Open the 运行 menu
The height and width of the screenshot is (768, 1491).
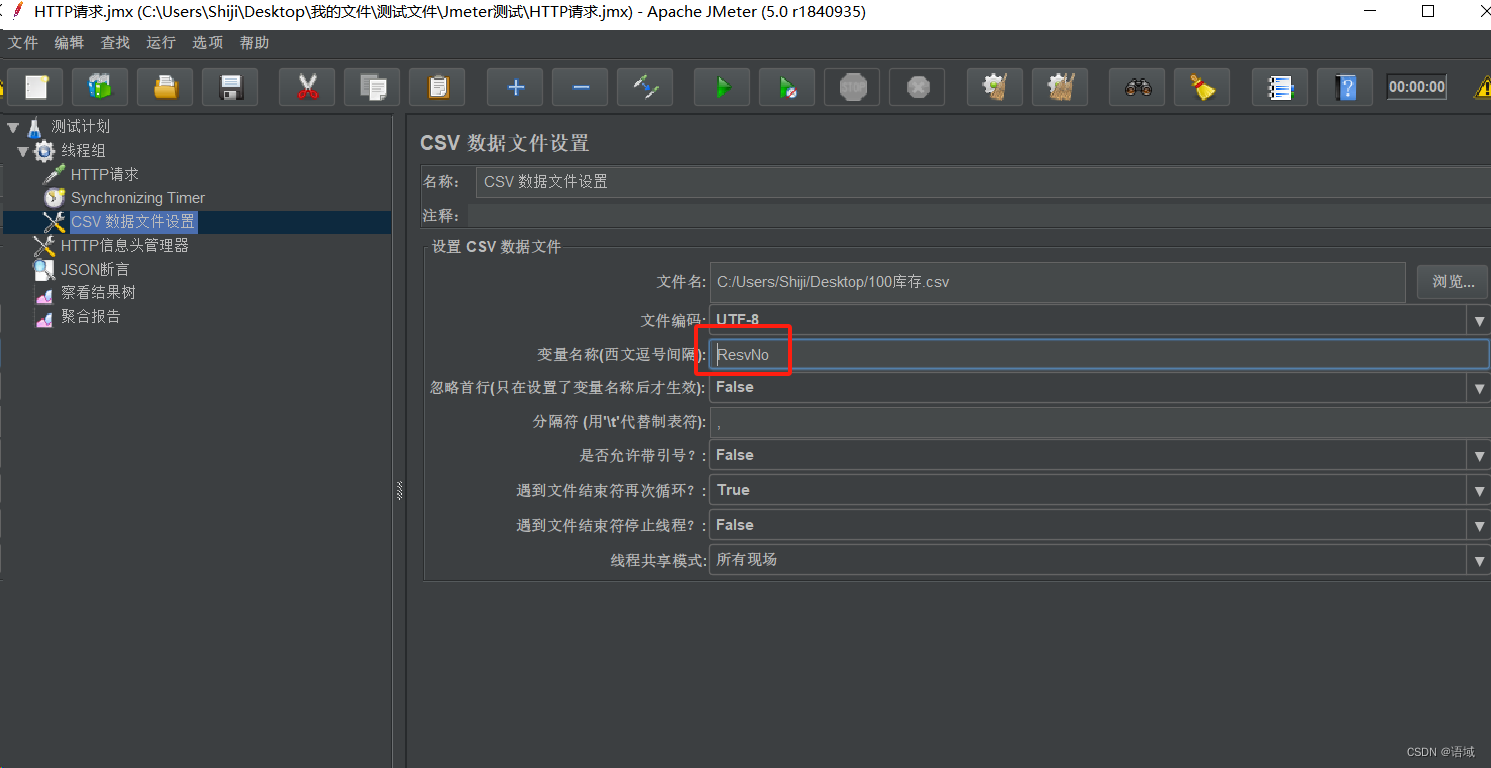point(160,43)
